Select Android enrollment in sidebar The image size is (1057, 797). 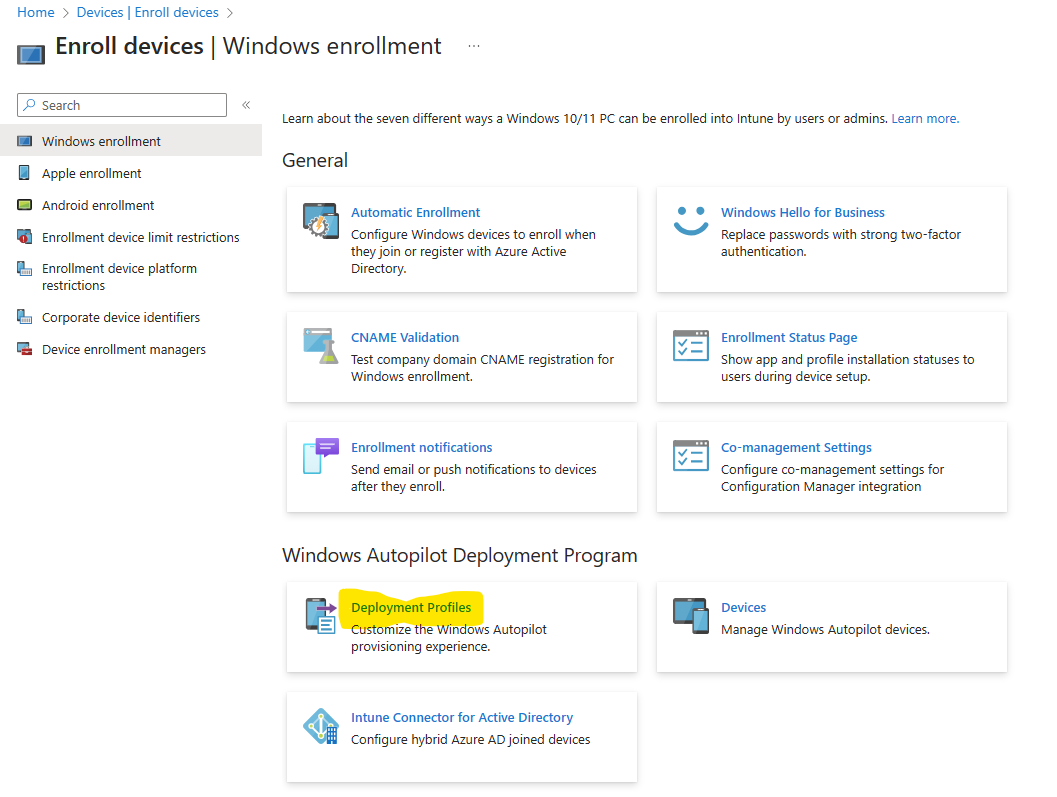(x=131, y=205)
